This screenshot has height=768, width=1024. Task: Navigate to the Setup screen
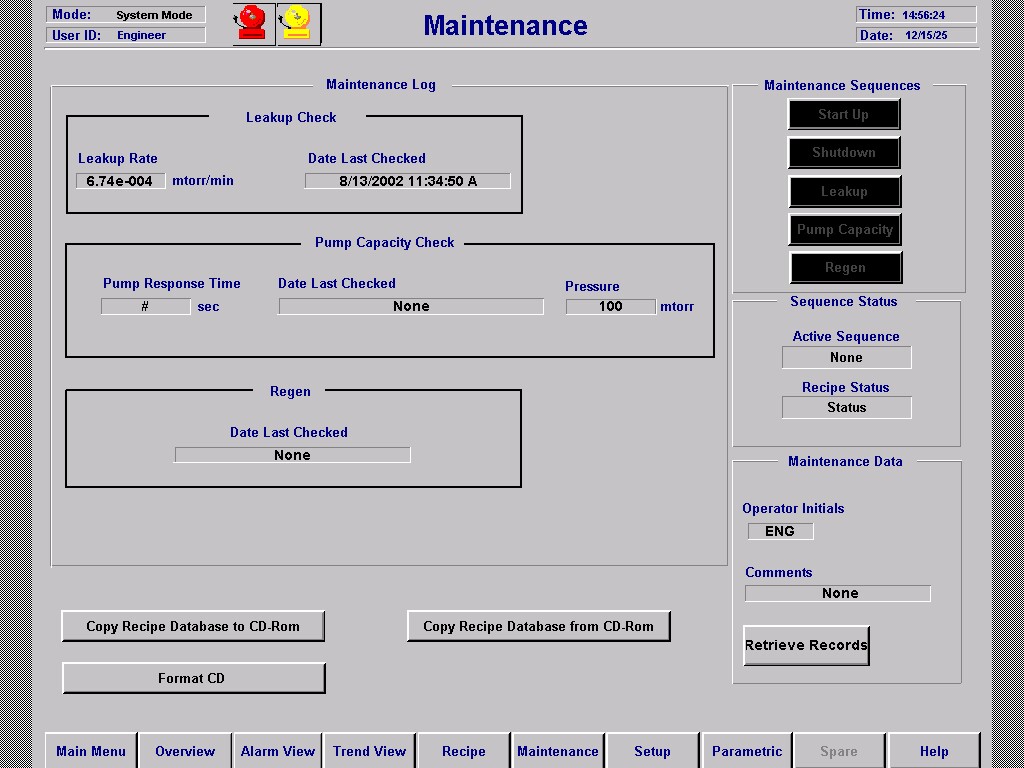(x=652, y=751)
